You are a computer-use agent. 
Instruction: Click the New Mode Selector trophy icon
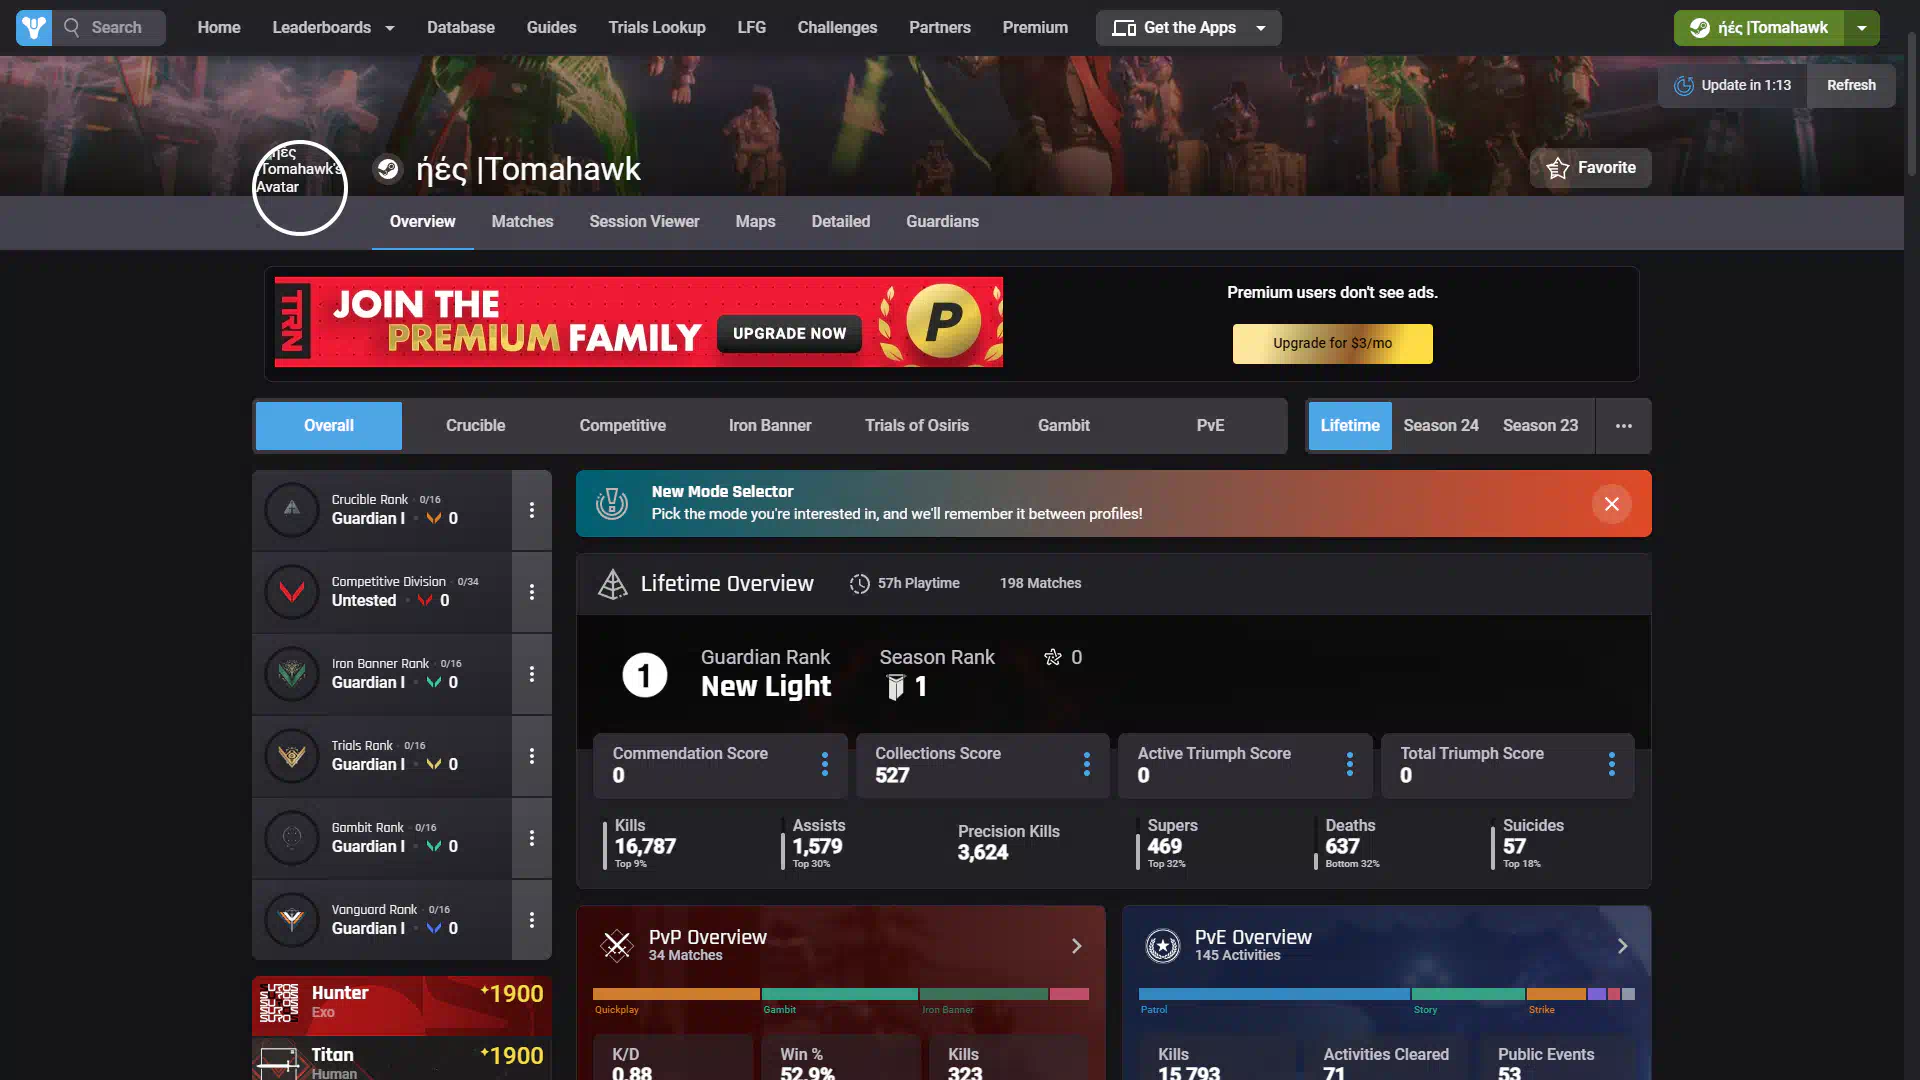[x=612, y=504]
